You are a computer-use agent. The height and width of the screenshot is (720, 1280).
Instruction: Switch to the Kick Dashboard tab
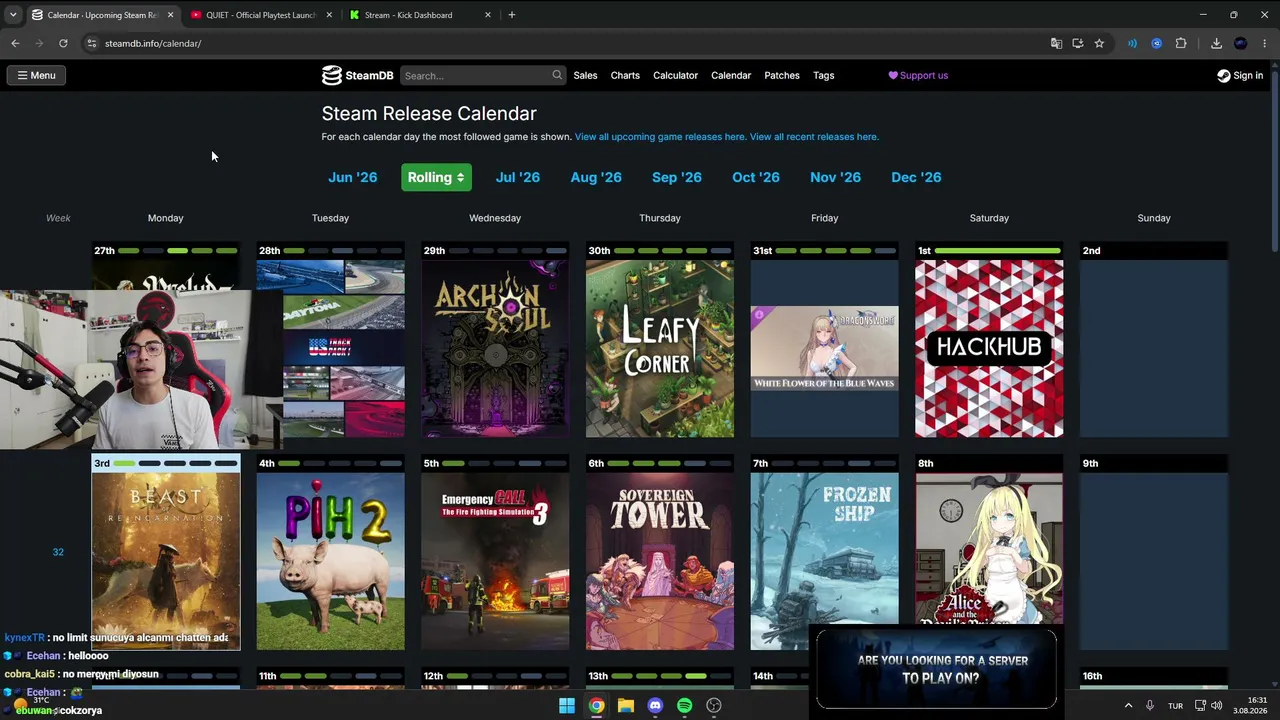point(420,15)
